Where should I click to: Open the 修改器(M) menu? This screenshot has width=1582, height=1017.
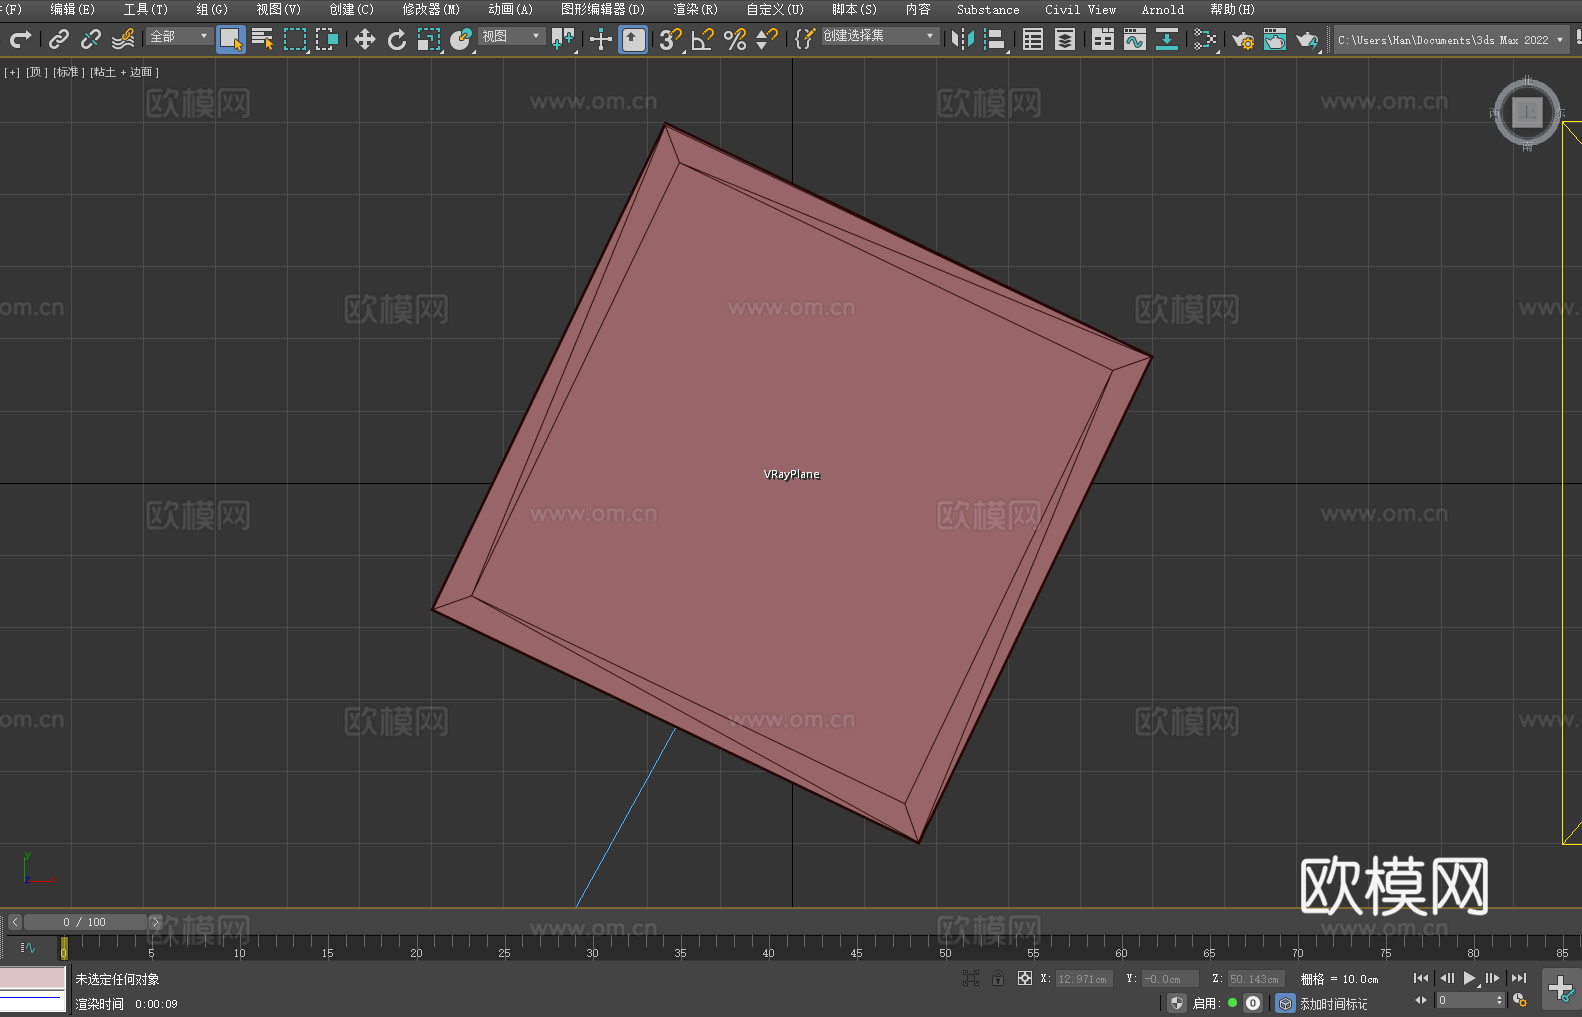(x=431, y=9)
